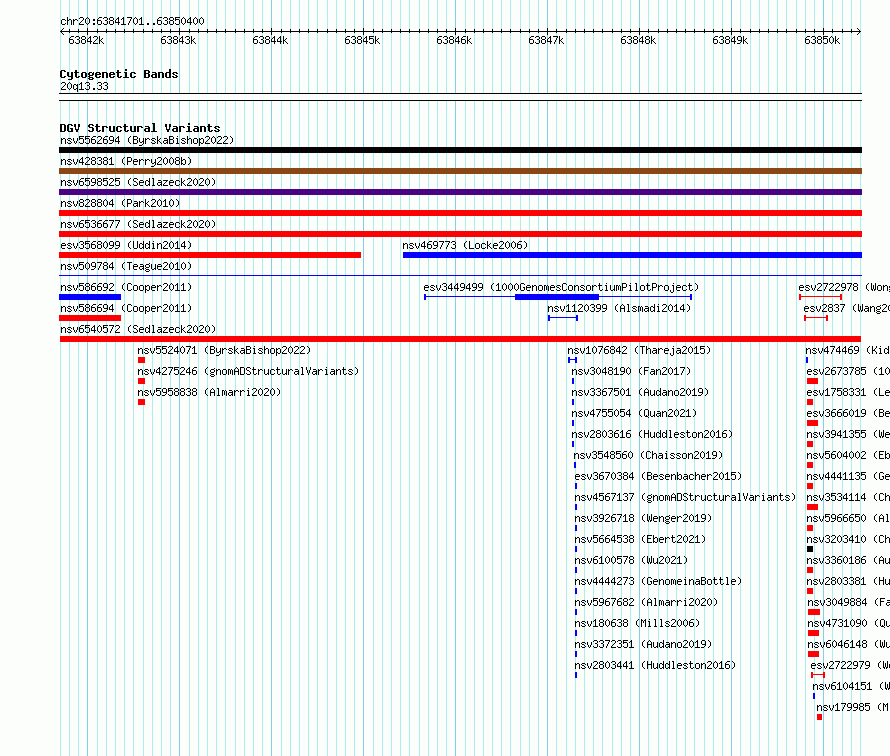Open esv3670384 (Besenbacher2015) label
Image resolution: width=890 pixels, height=756 pixels.
658,476
